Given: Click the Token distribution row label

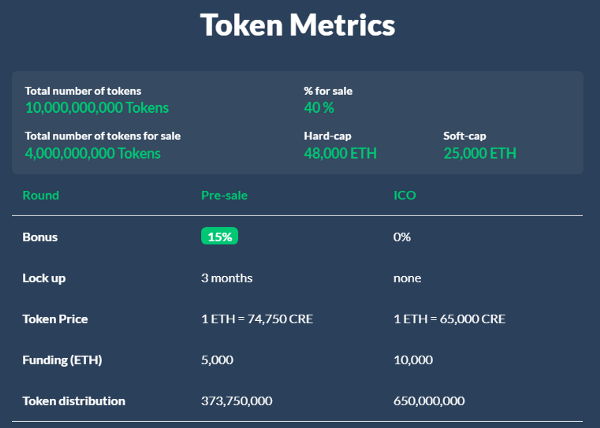Looking at the screenshot, I should pos(73,401).
